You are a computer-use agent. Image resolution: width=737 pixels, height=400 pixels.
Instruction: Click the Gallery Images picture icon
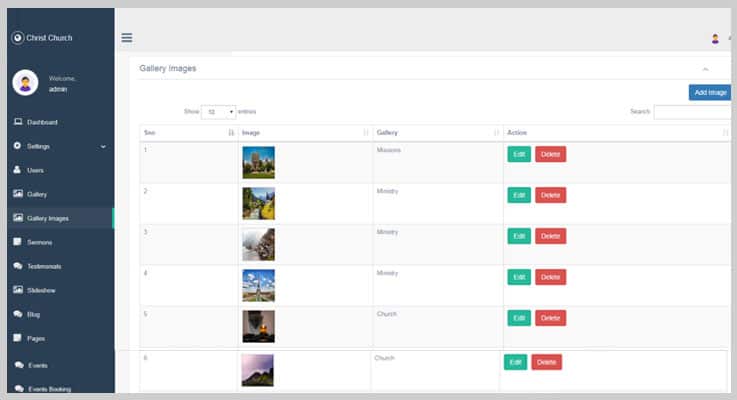pyautogui.click(x=18, y=218)
